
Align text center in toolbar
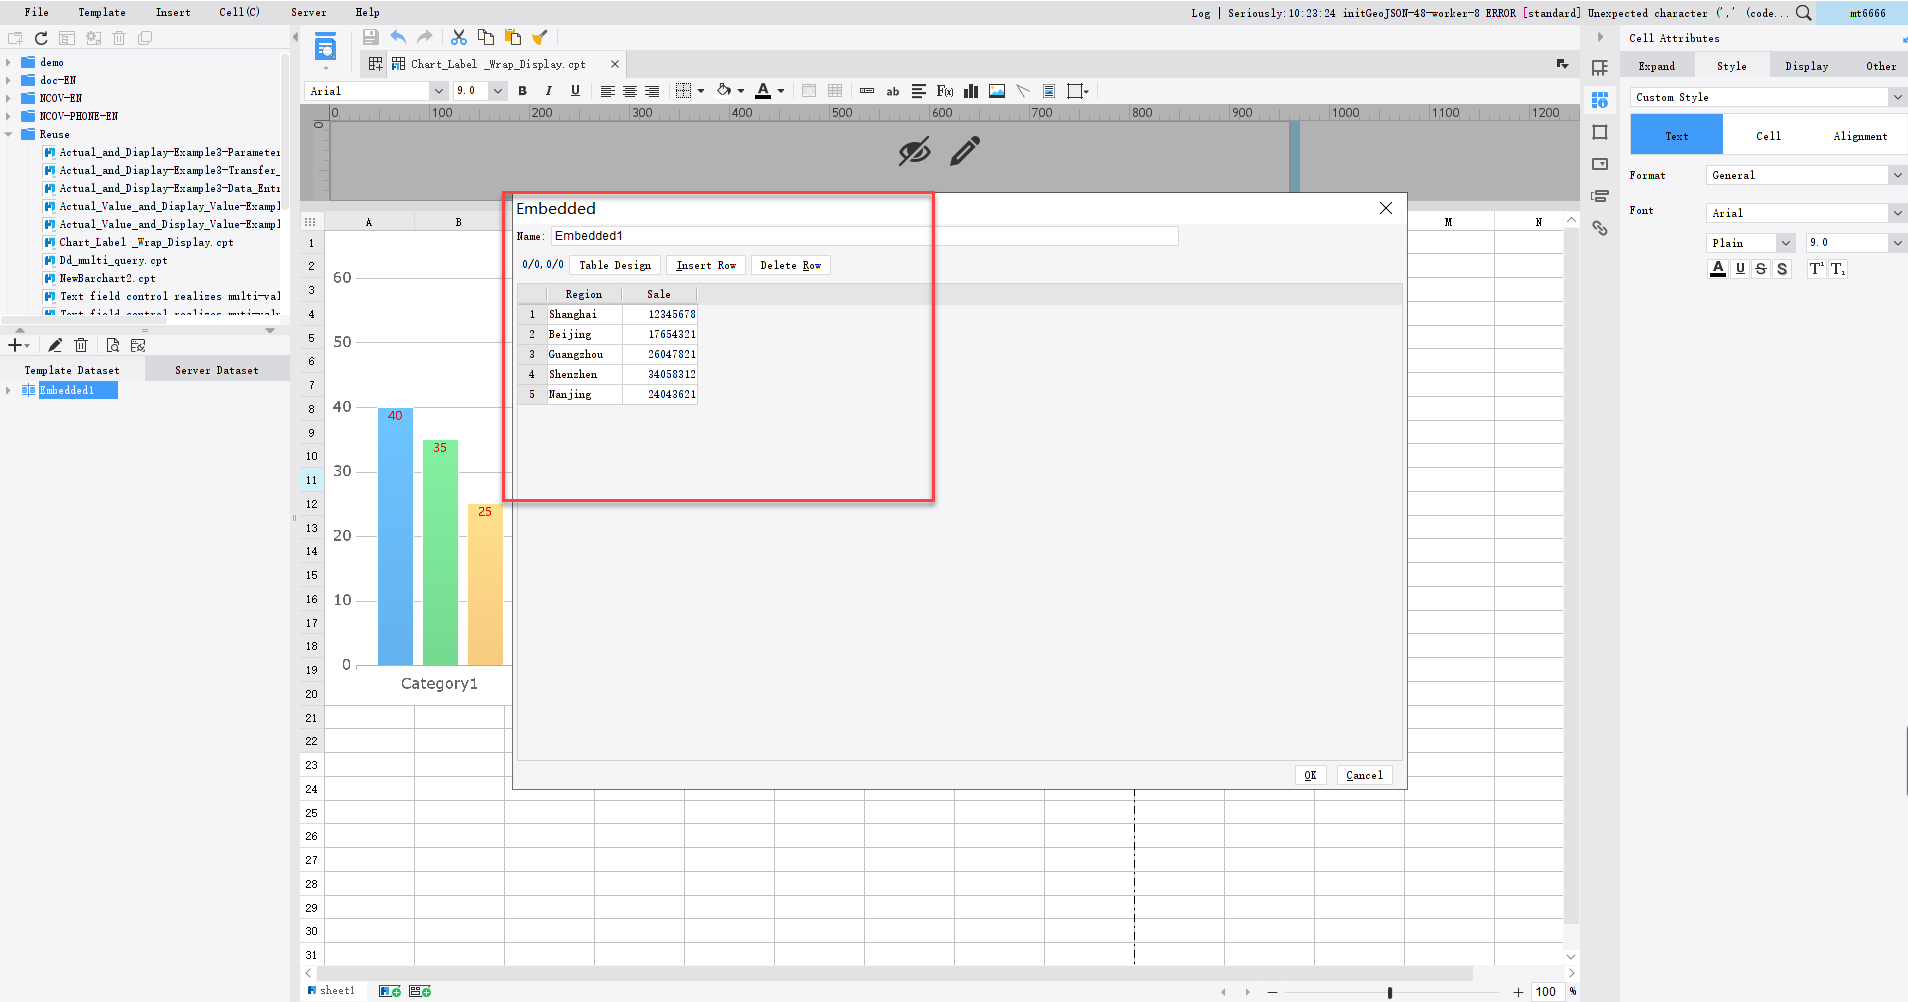[x=630, y=91]
